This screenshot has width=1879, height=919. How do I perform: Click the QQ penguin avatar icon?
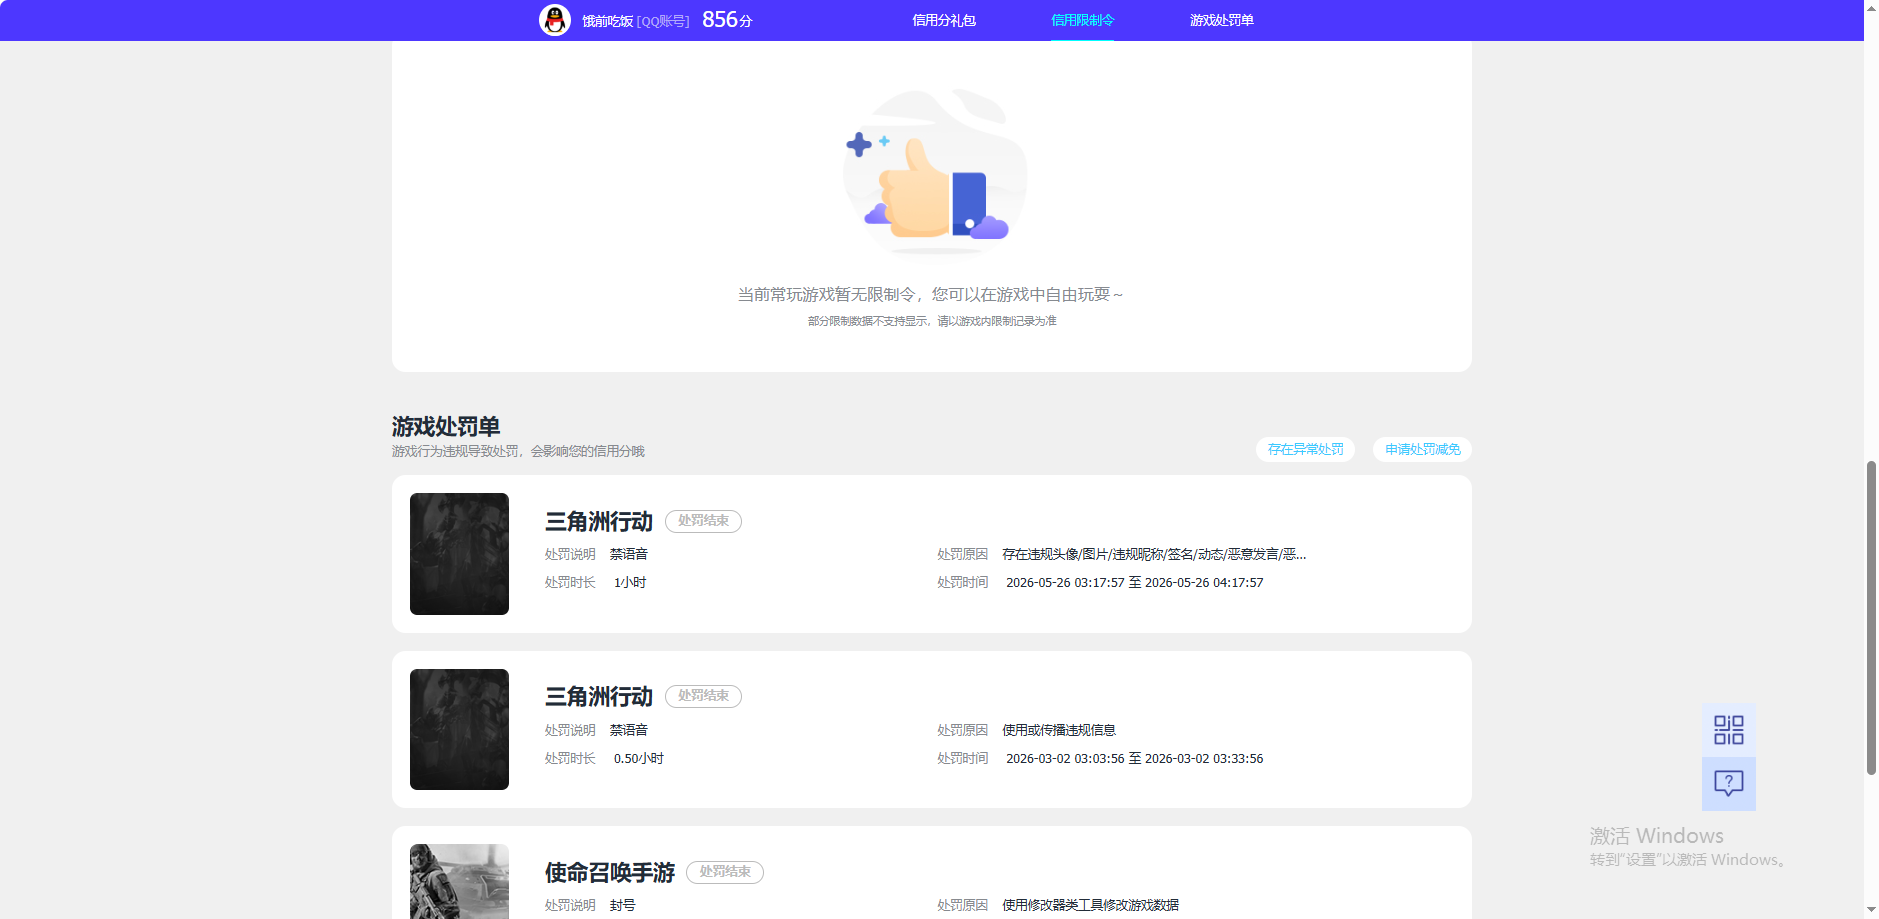(x=554, y=20)
